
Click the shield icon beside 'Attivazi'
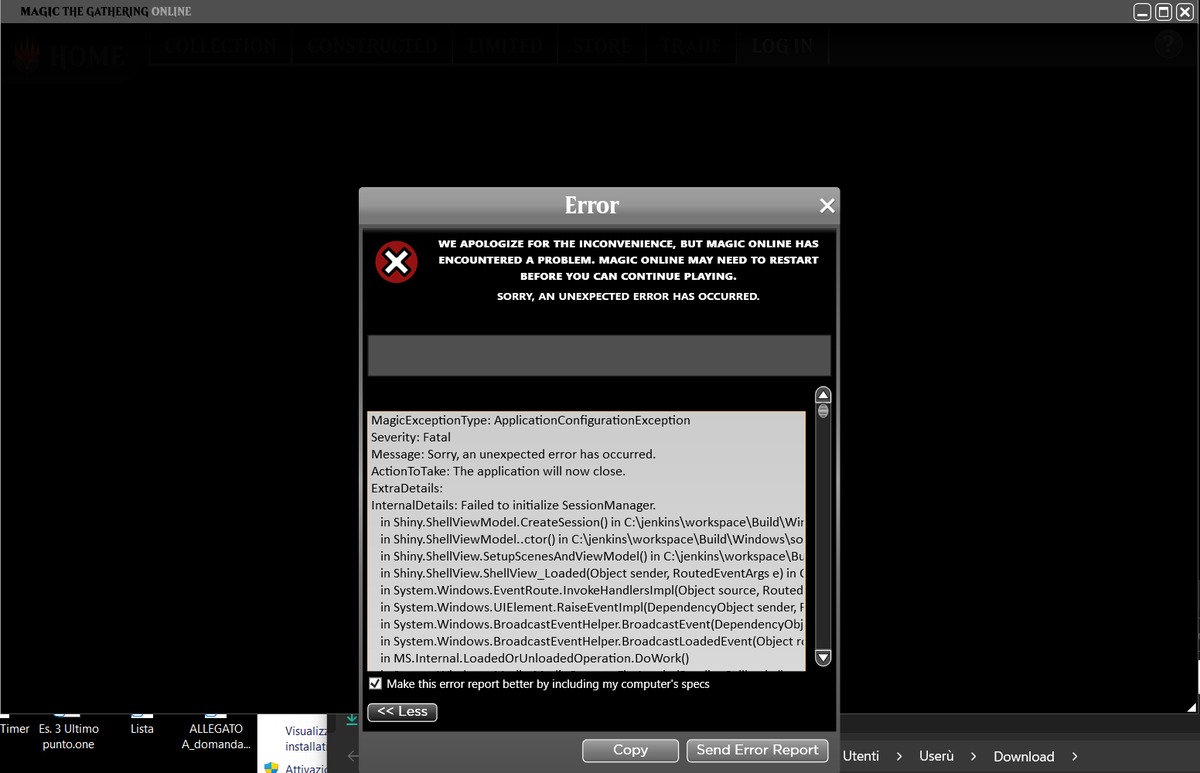pyautogui.click(x=271, y=768)
